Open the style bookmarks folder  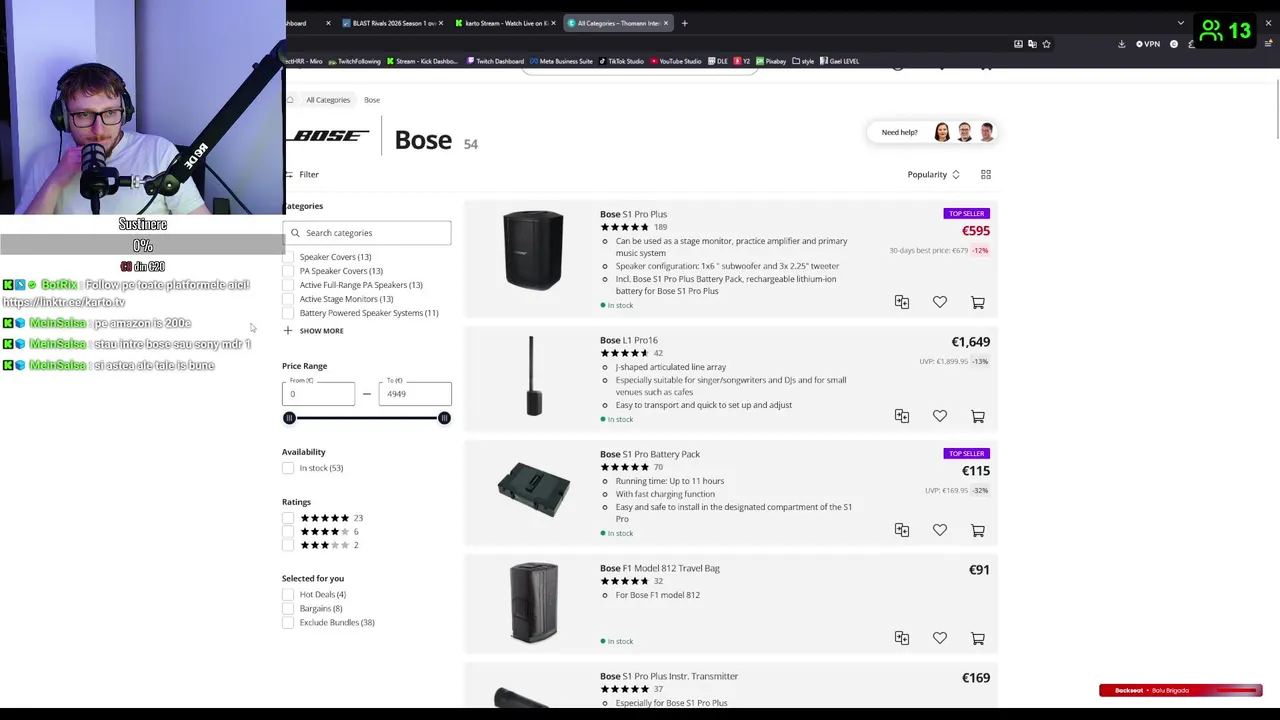(x=804, y=61)
